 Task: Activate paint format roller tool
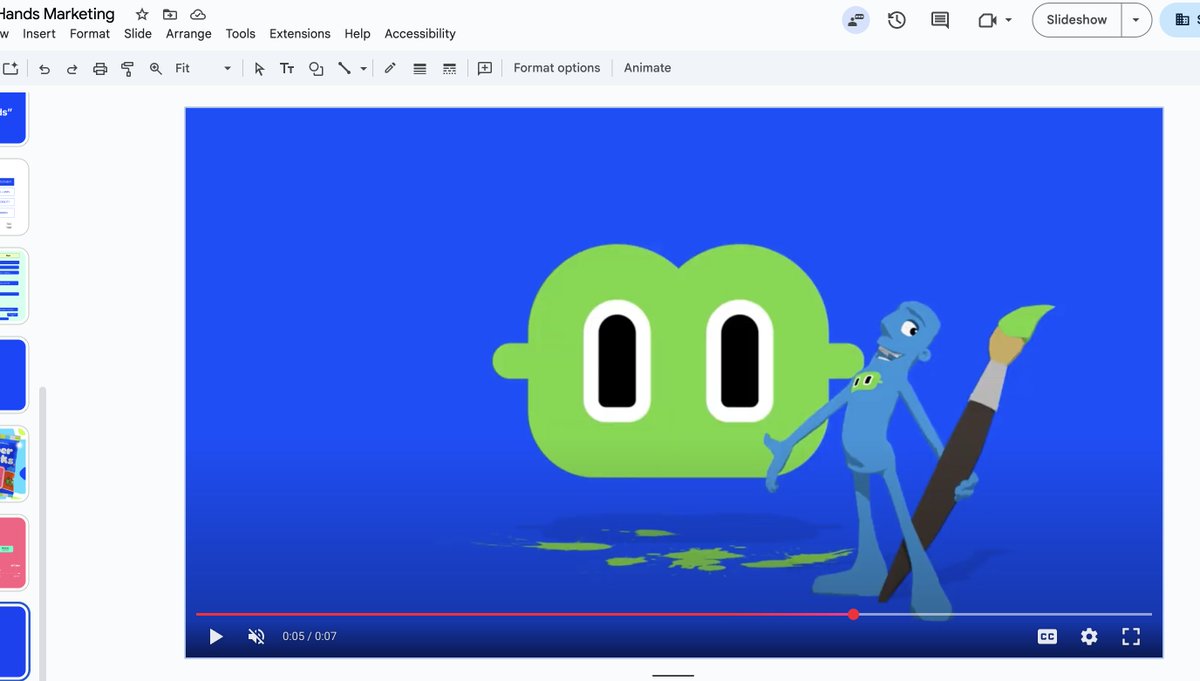coord(127,68)
